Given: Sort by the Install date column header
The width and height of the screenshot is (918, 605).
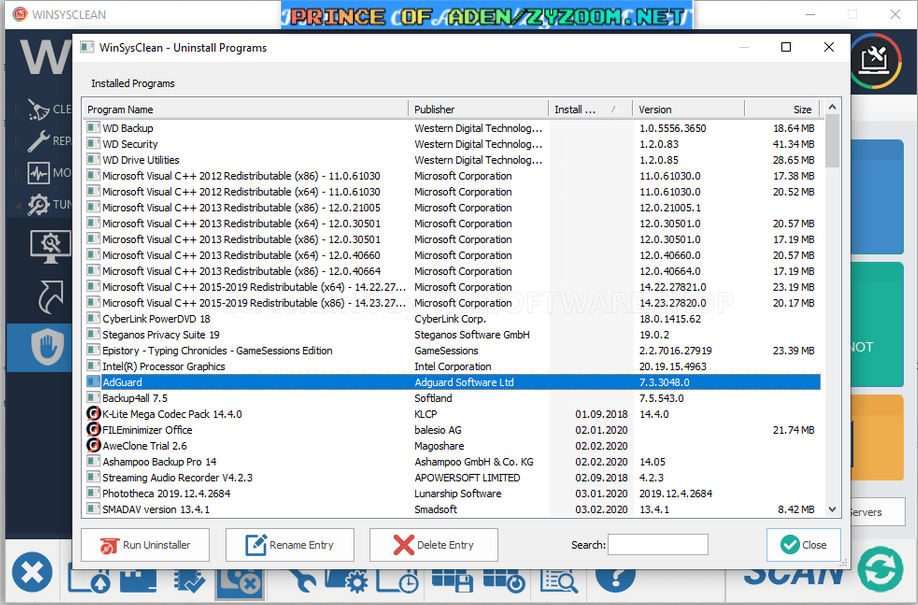Looking at the screenshot, I should tap(590, 110).
